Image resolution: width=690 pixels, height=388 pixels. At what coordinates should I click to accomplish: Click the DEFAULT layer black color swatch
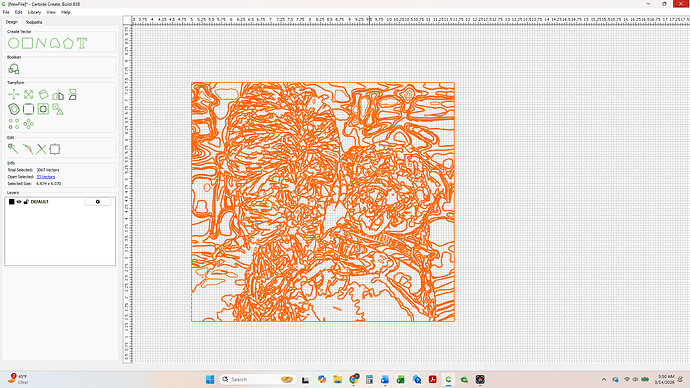[x=11, y=201]
